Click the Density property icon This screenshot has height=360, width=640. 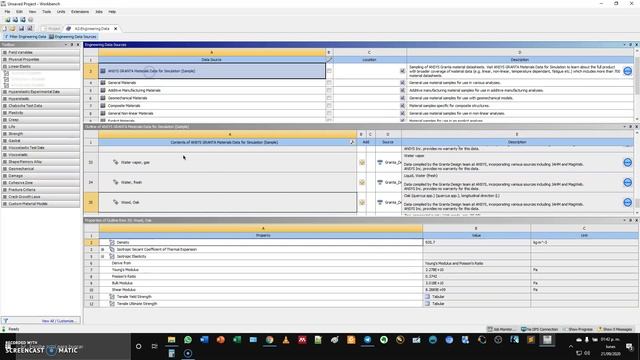pyautogui.click(x=112, y=242)
